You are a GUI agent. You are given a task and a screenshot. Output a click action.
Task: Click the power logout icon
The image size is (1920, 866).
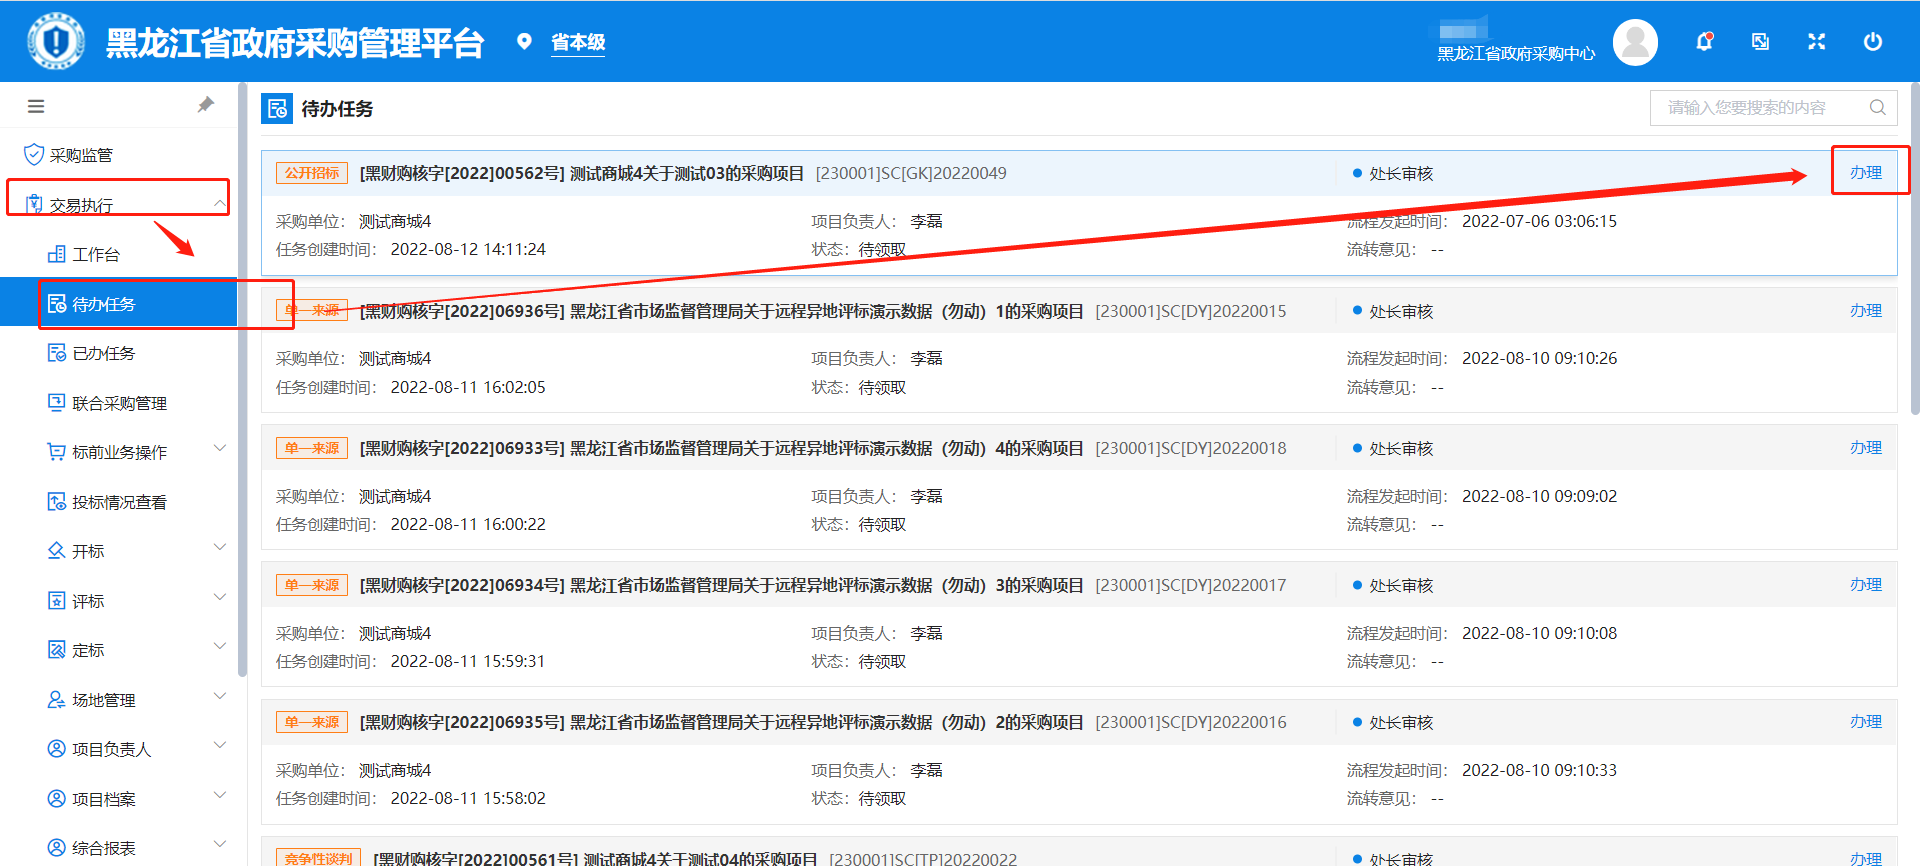coord(1873,41)
